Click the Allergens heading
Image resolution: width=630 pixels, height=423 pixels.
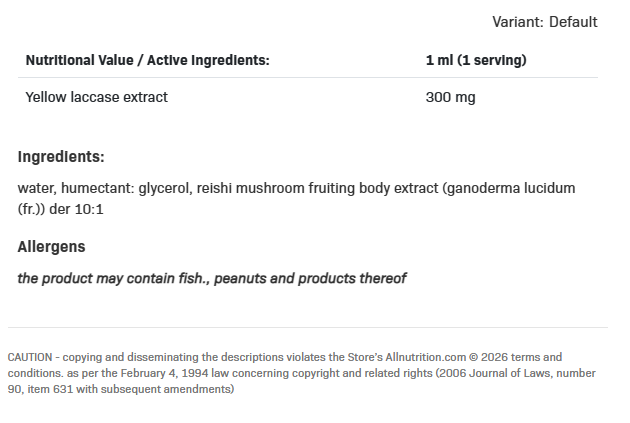click(51, 246)
